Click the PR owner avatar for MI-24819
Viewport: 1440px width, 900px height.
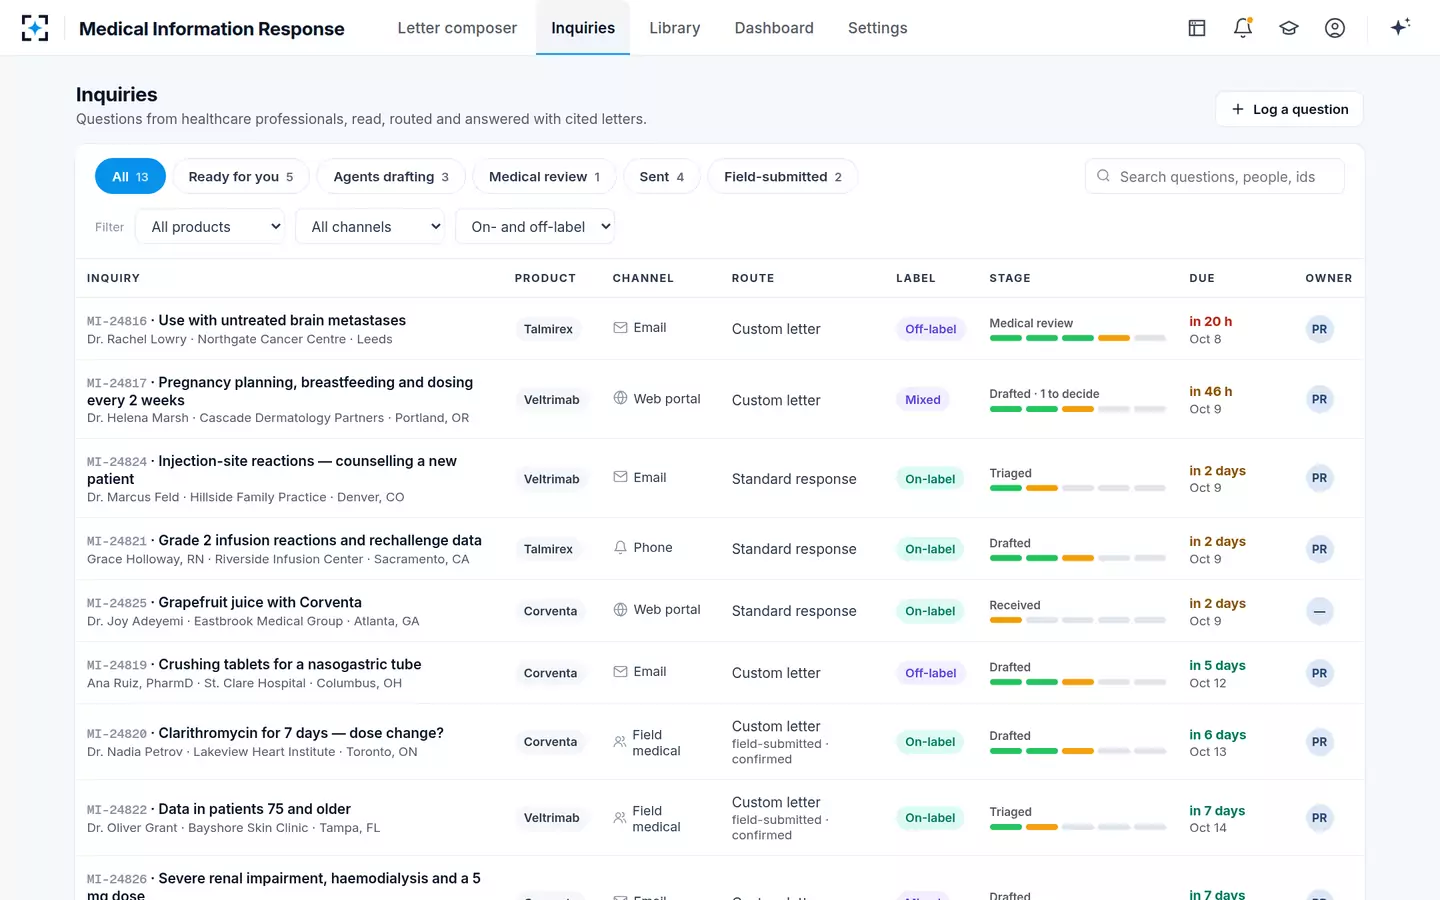click(x=1320, y=673)
